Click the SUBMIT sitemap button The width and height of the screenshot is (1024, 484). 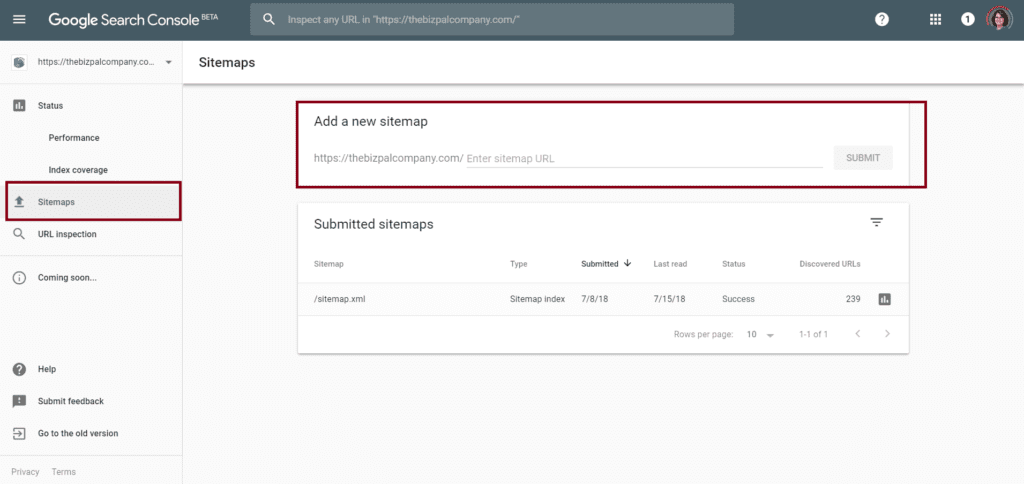tap(863, 158)
